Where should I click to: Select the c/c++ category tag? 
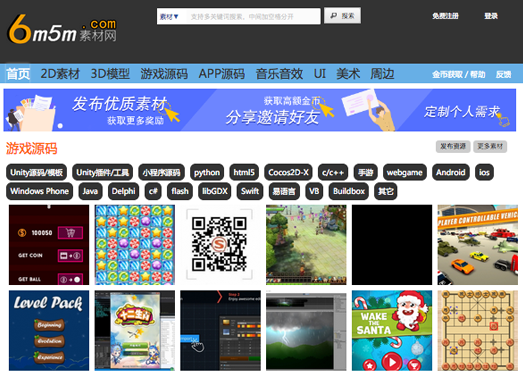pos(333,172)
